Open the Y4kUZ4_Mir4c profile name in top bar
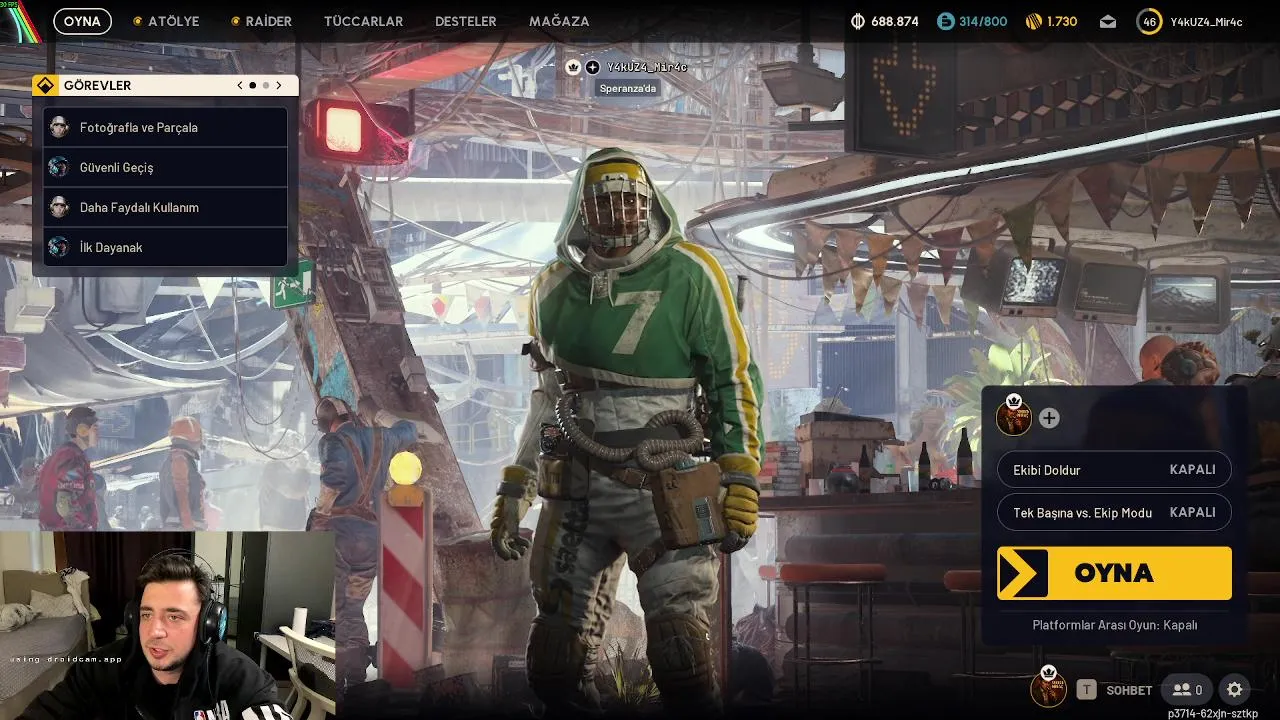Screen dimensions: 1280x720 coord(1206,21)
